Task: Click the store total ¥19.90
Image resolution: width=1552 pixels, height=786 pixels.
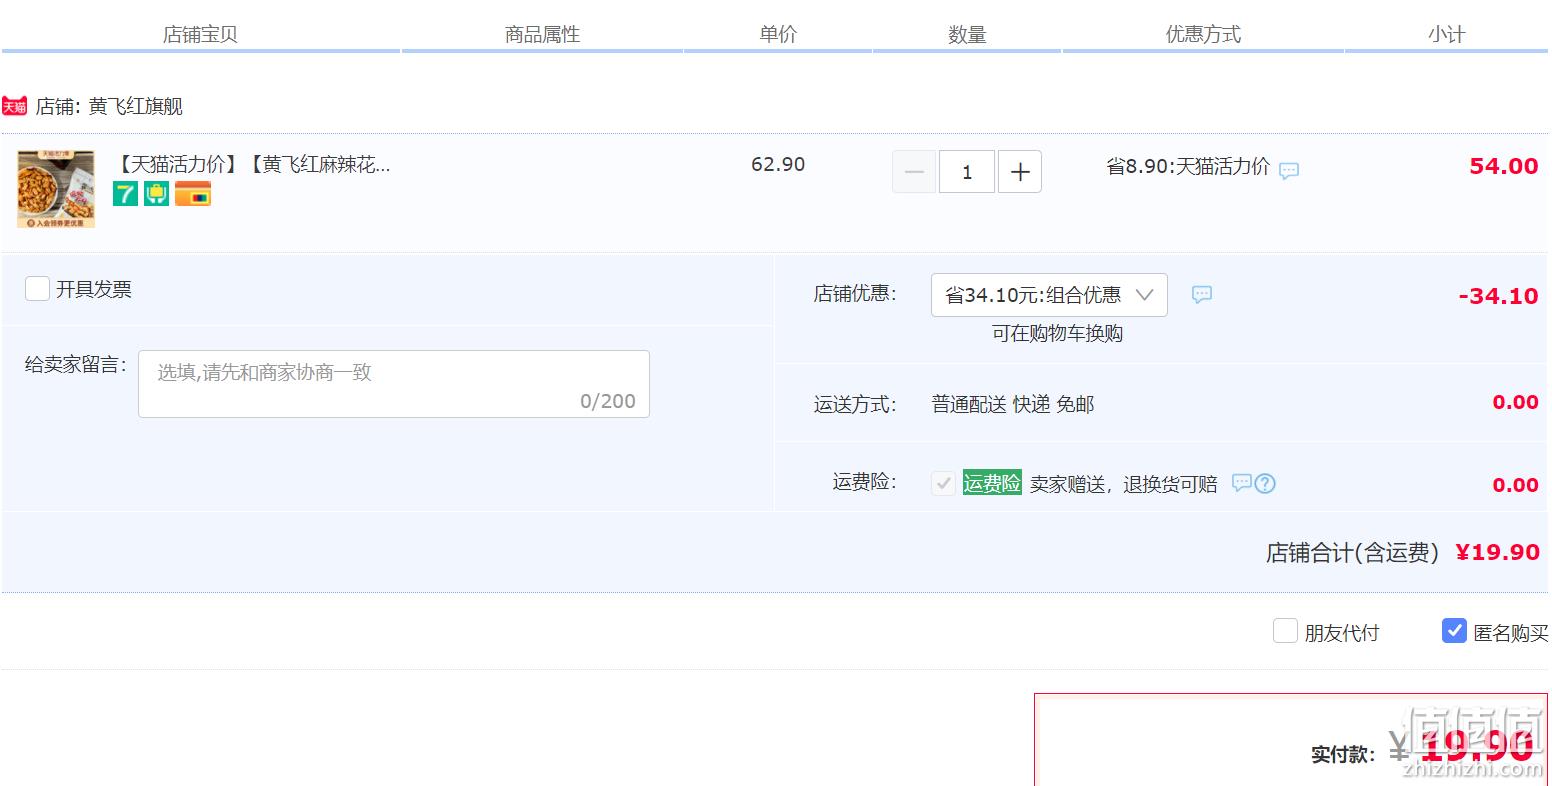Action: pyautogui.click(x=1497, y=552)
